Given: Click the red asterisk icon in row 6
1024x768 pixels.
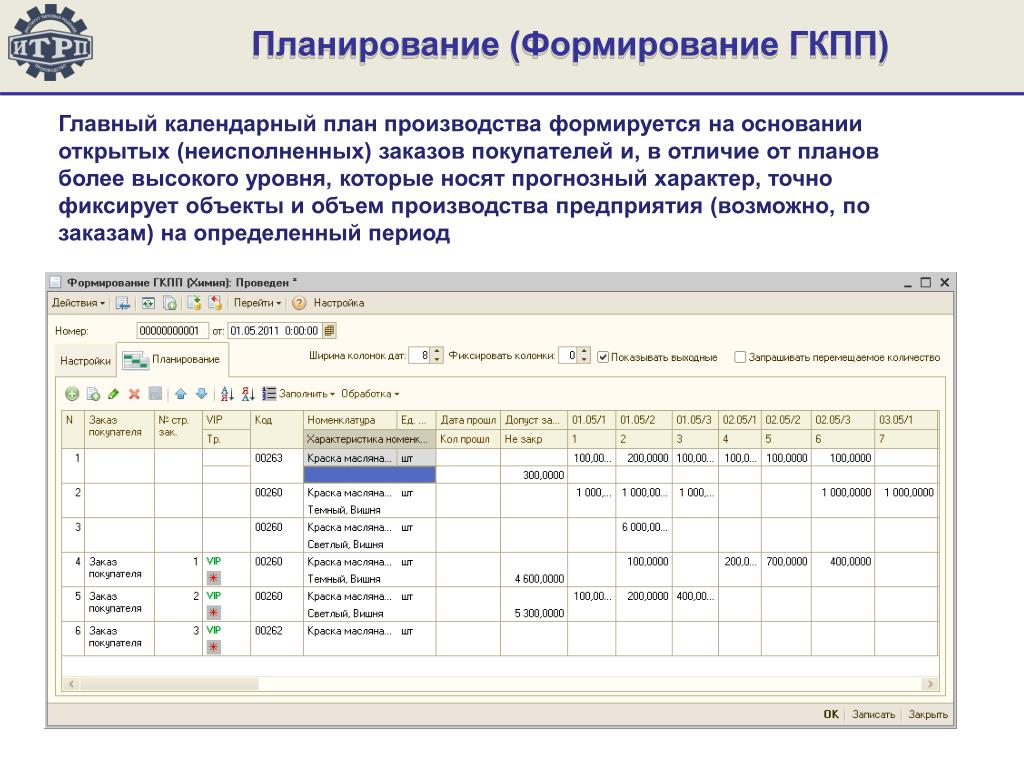Looking at the screenshot, I should (x=214, y=647).
